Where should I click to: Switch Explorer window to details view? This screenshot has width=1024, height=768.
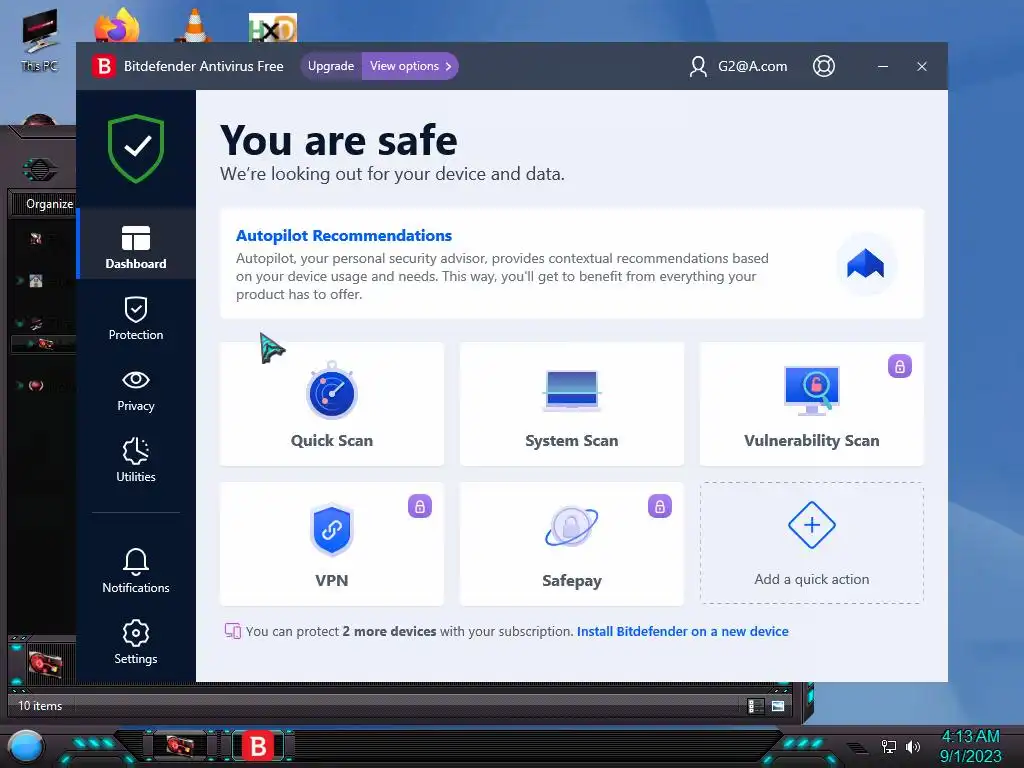[x=756, y=706]
